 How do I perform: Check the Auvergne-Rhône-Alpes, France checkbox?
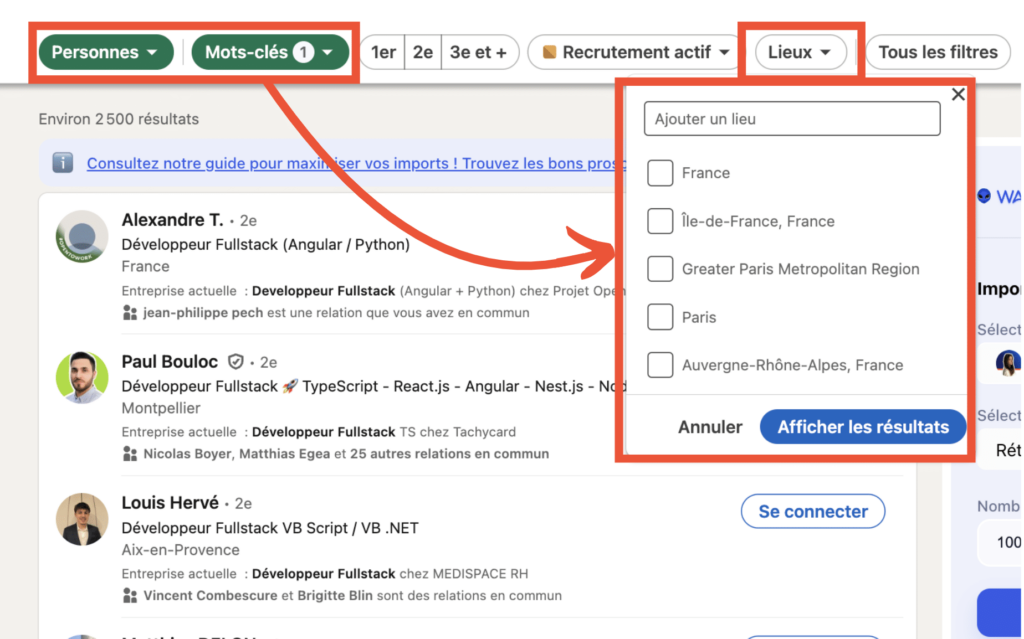pos(660,365)
